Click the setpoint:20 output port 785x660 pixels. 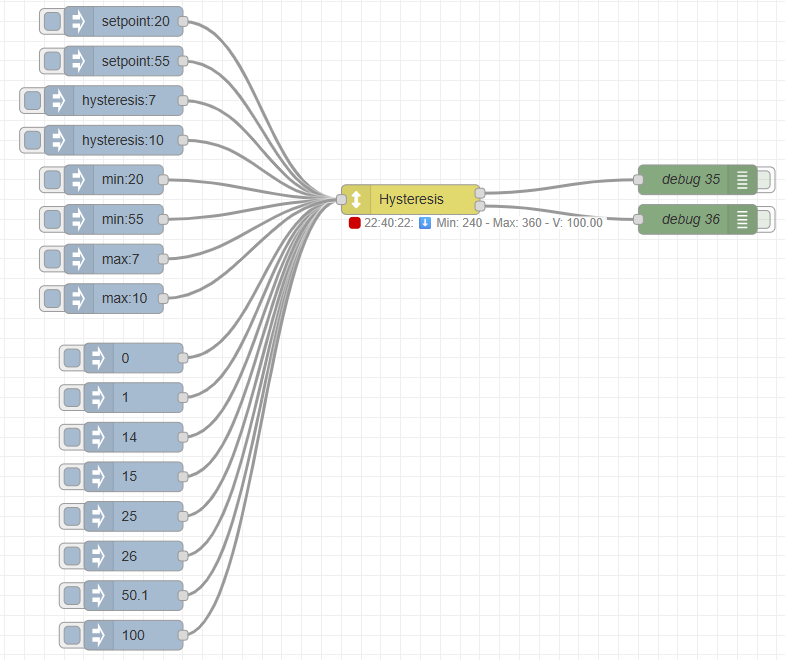coord(183,22)
